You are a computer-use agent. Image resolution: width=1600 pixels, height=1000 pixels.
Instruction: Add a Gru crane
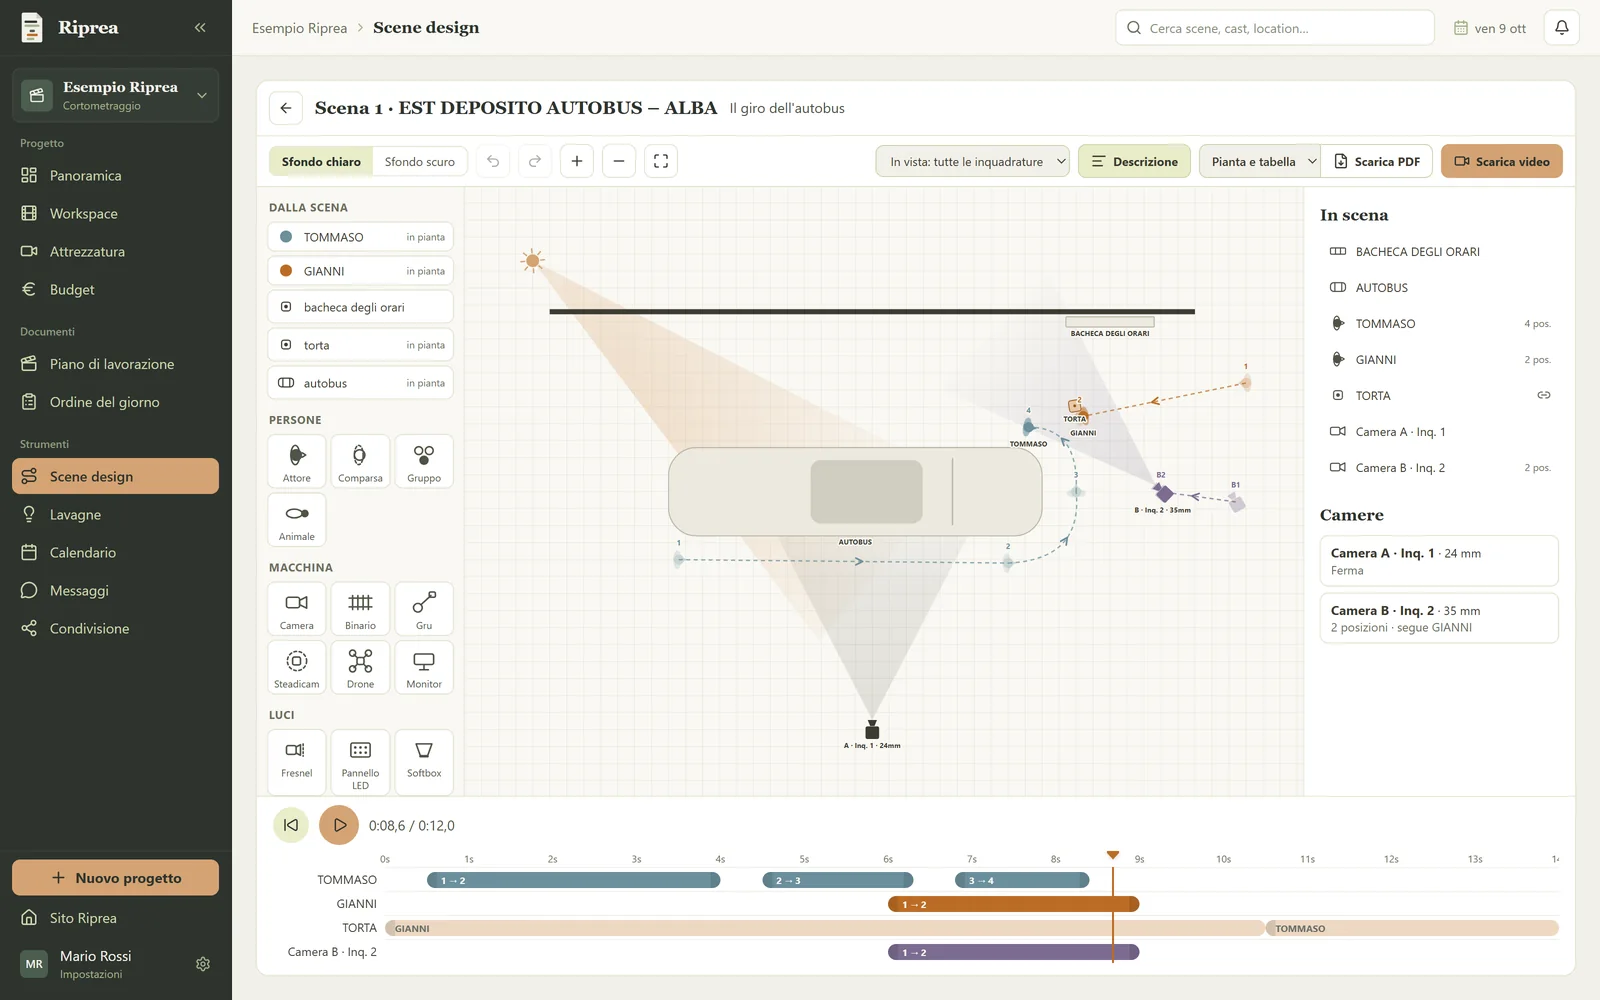424,609
